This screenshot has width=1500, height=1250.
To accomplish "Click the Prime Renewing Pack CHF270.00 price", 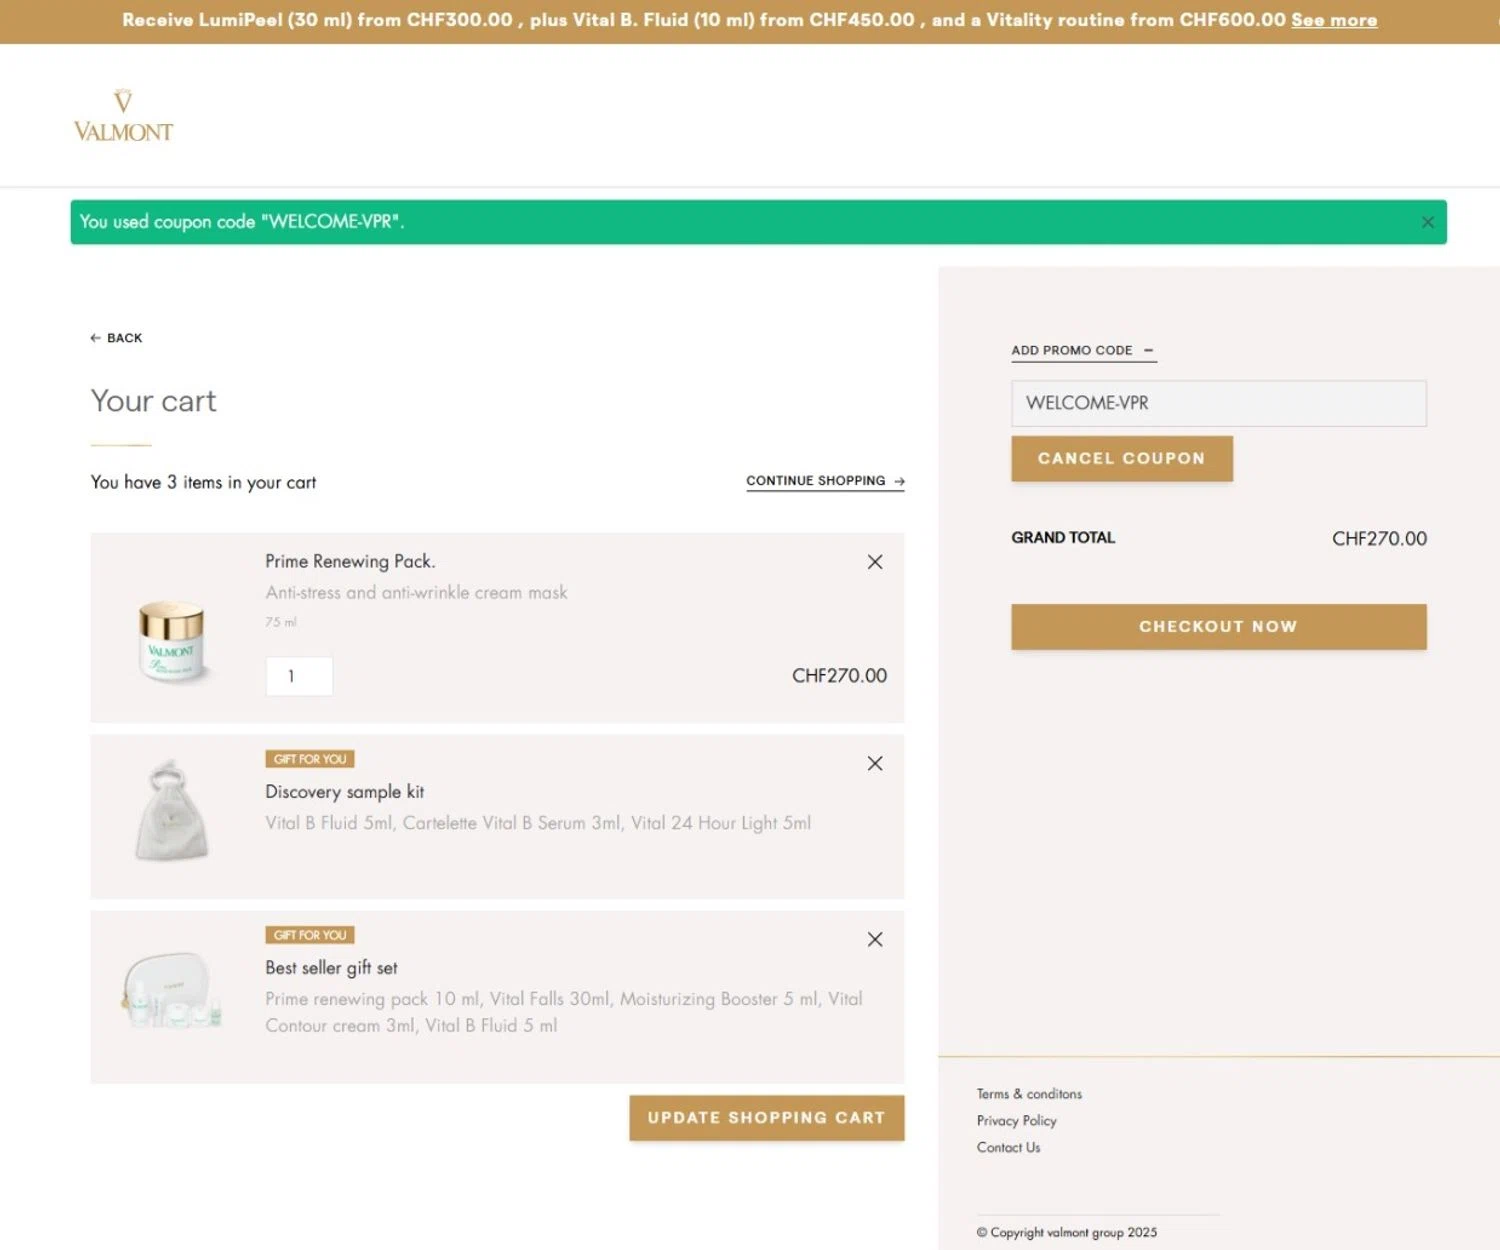I will coord(839,676).
